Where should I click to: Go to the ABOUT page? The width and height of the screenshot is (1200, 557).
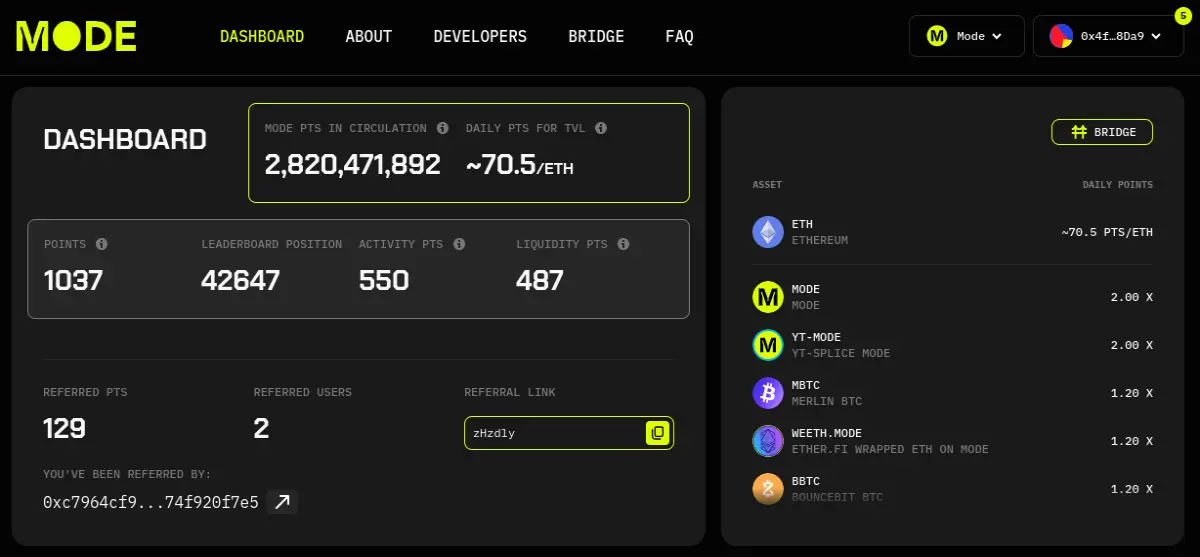tap(369, 36)
